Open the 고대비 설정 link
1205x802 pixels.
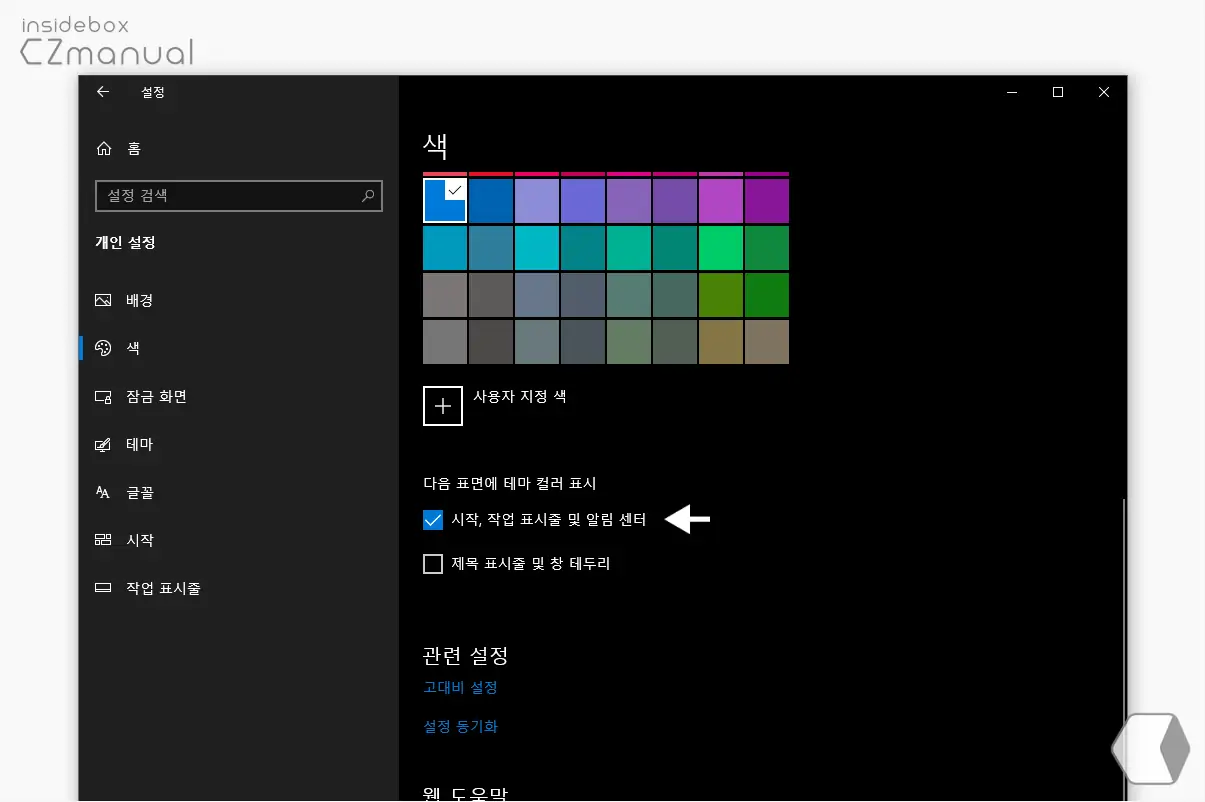pos(460,688)
